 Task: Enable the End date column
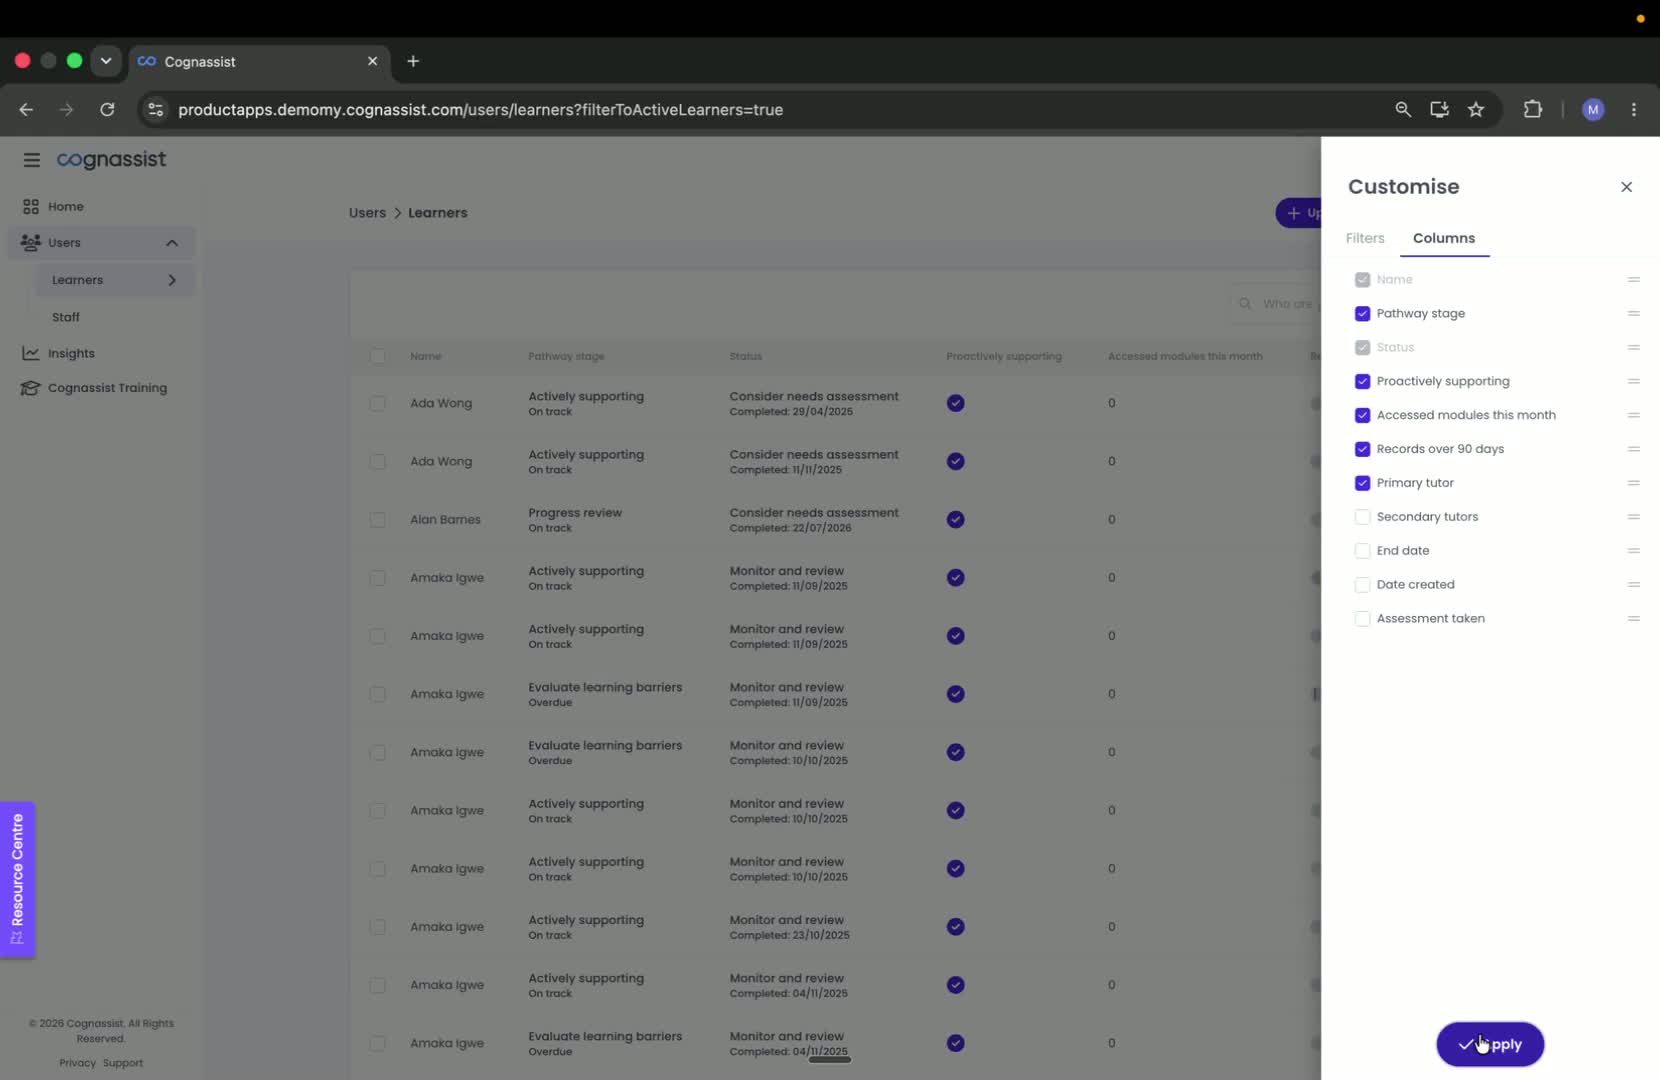click(1362, 551)
